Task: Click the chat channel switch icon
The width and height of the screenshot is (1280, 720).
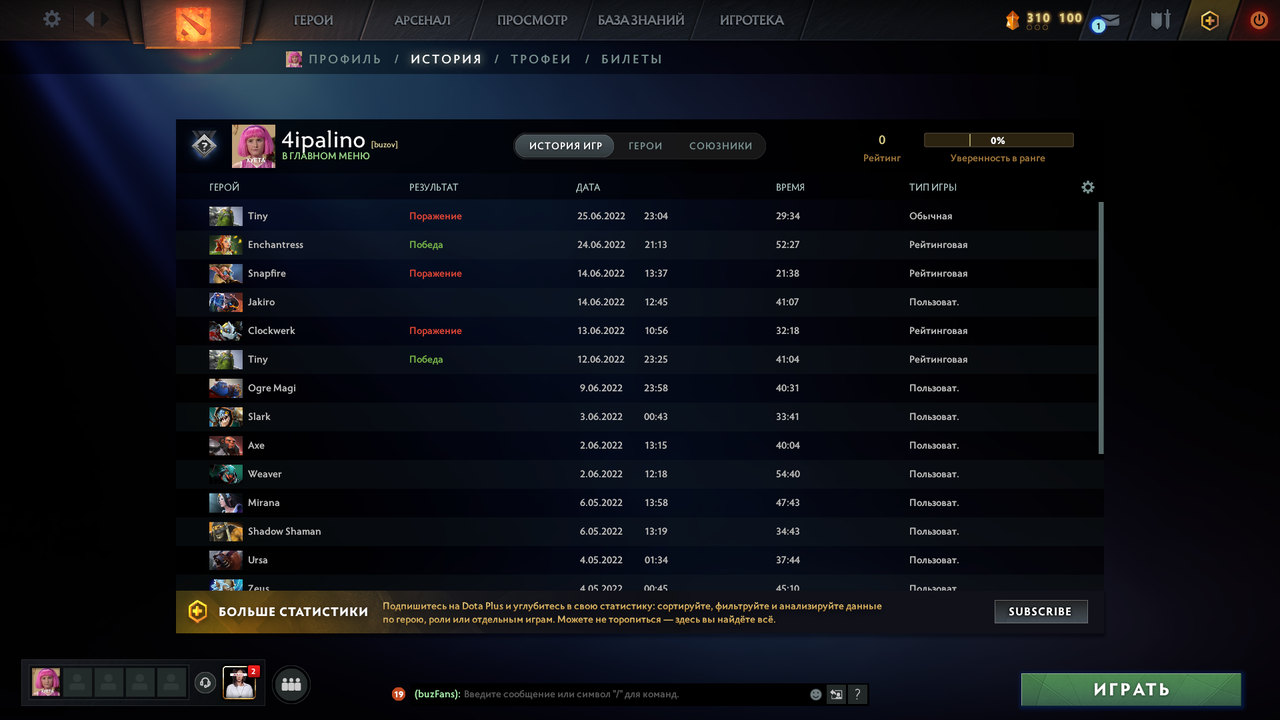Action: coord(836,694)
